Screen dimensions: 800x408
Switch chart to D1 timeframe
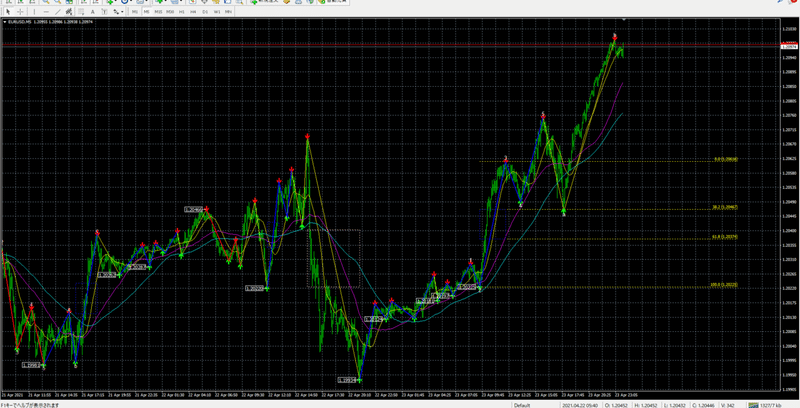pyautogui.click(x=205, y=11)
